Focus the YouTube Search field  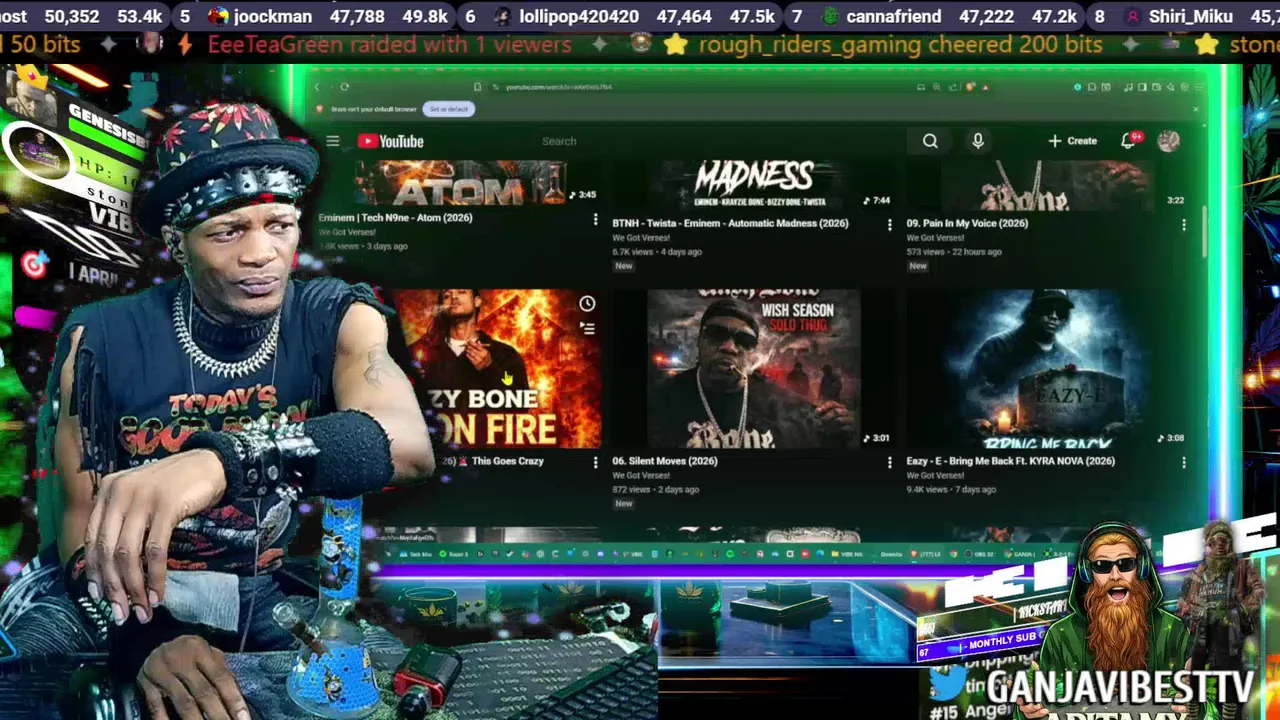click(x=720, y=141)
